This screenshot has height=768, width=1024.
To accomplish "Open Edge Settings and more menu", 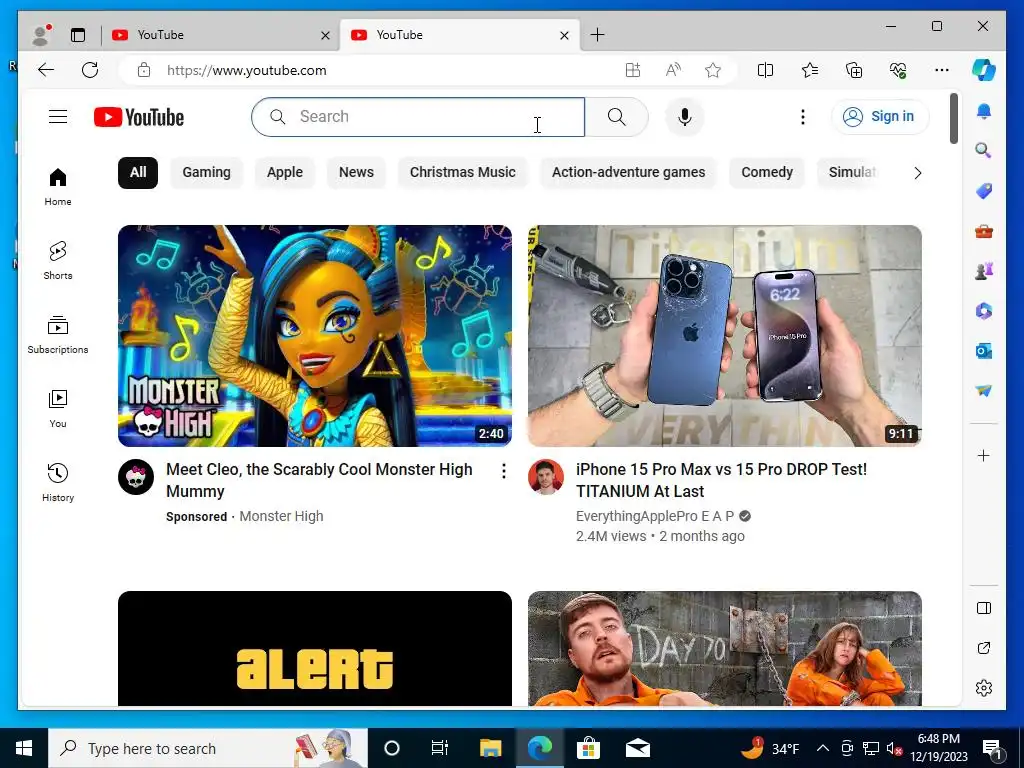I will 942,70.
